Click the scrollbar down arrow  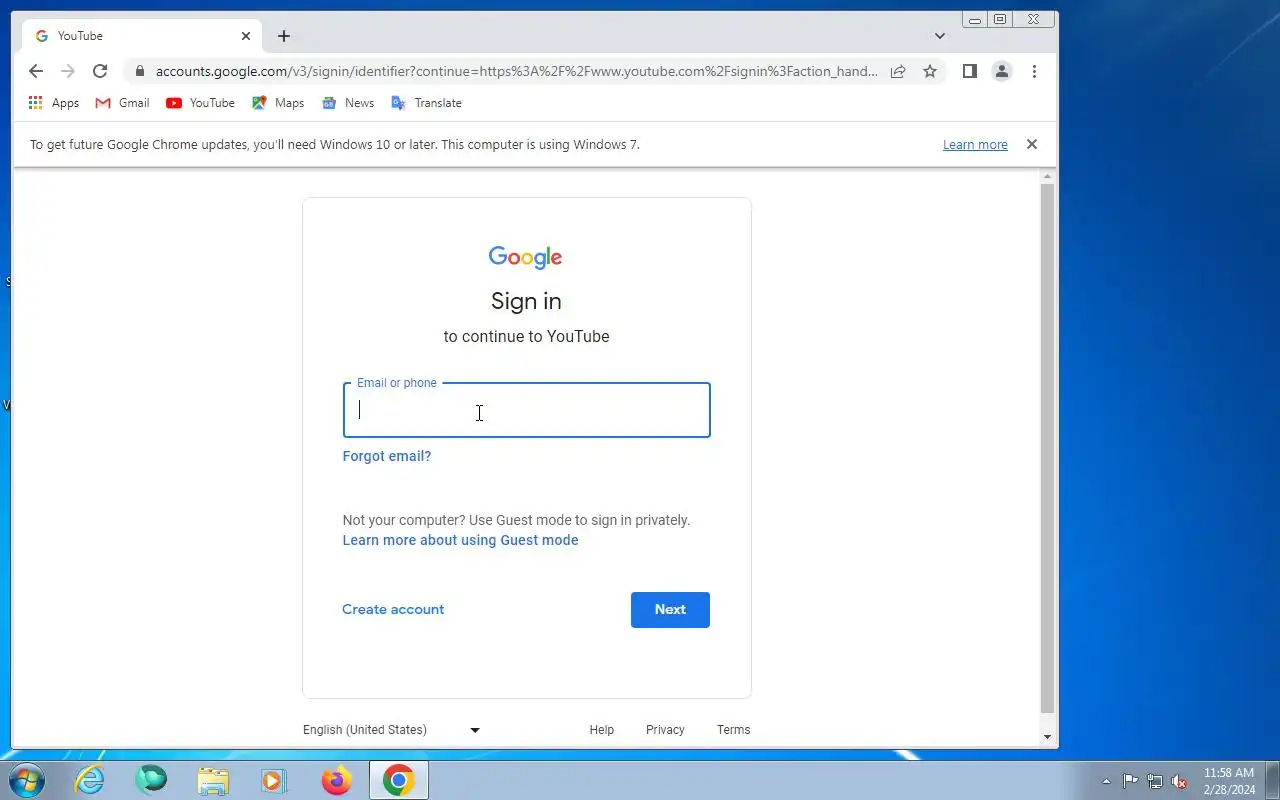point(1048,737)
